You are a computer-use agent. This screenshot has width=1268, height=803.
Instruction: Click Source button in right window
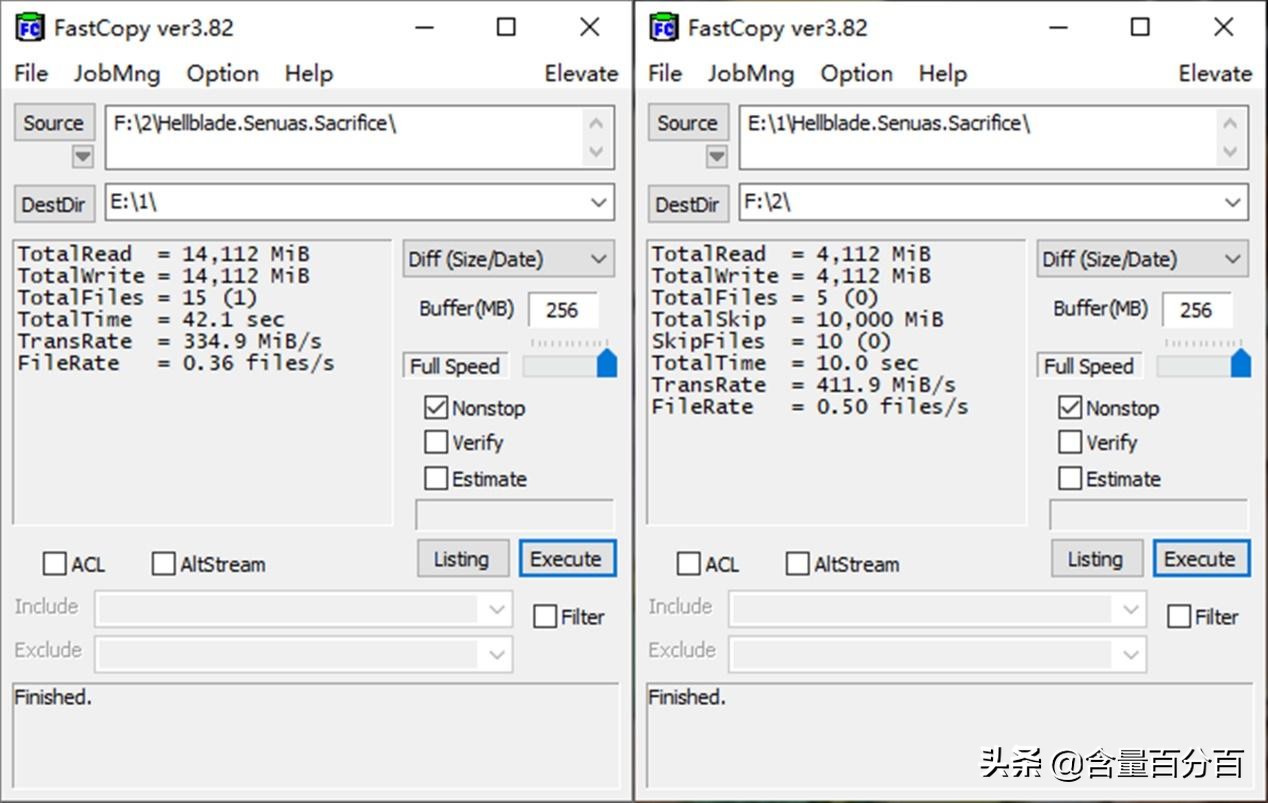(x=688, y=123)
